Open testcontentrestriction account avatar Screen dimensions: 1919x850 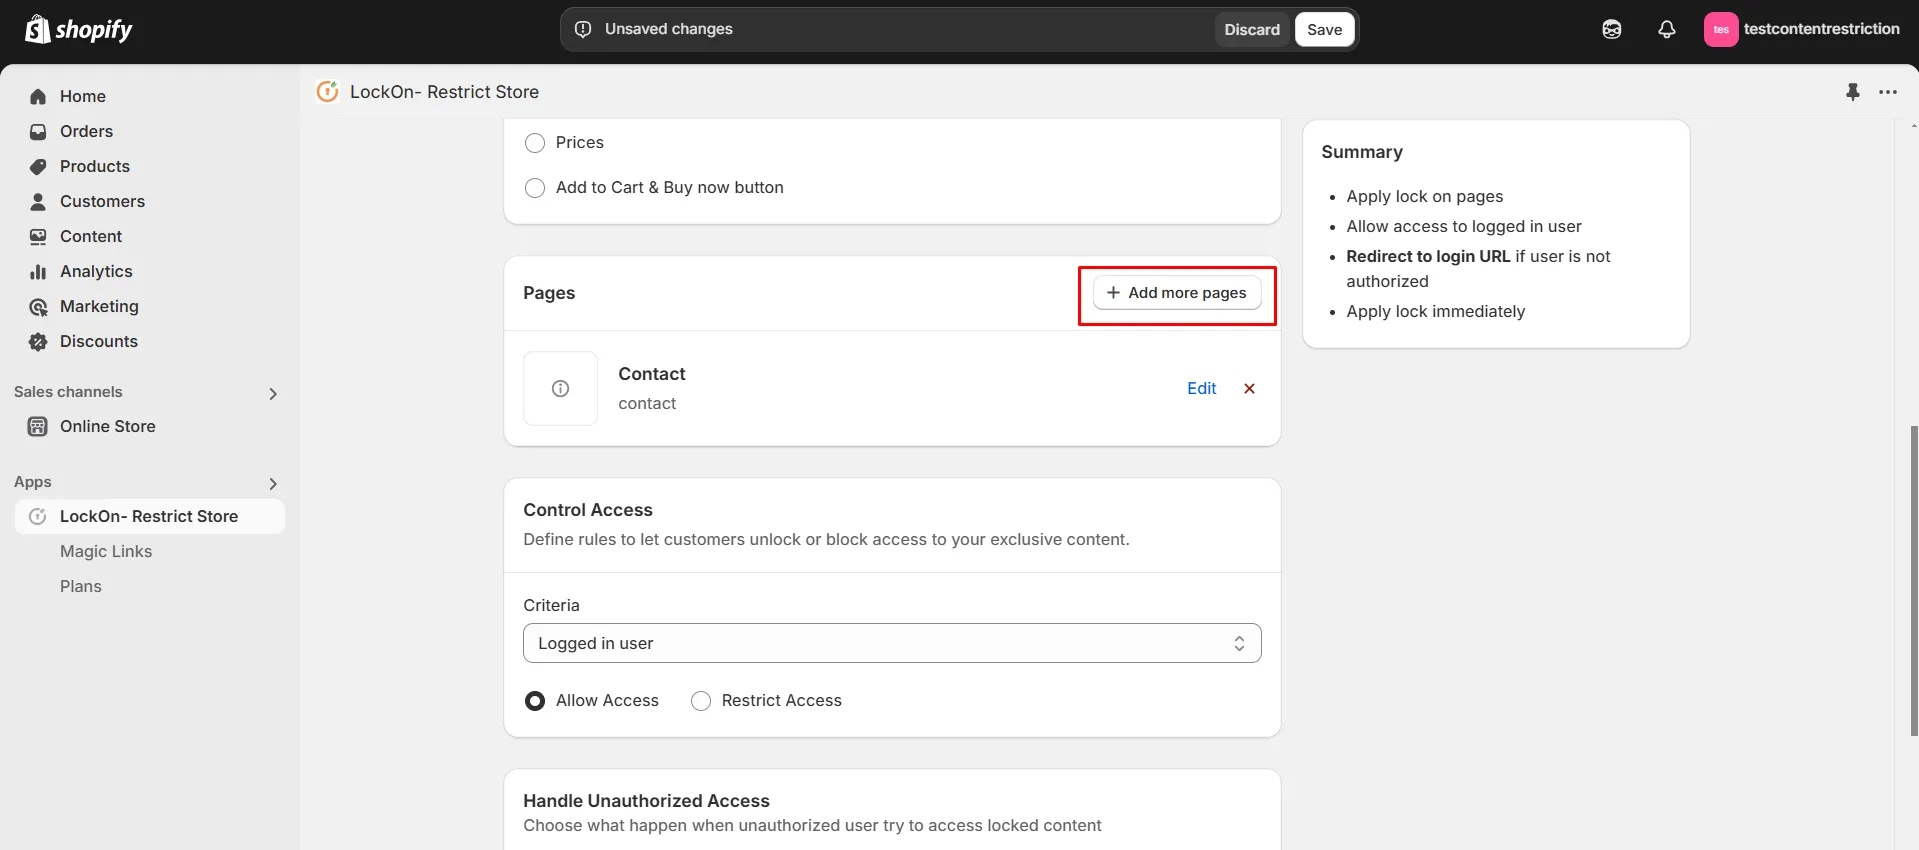[1721, 29]
